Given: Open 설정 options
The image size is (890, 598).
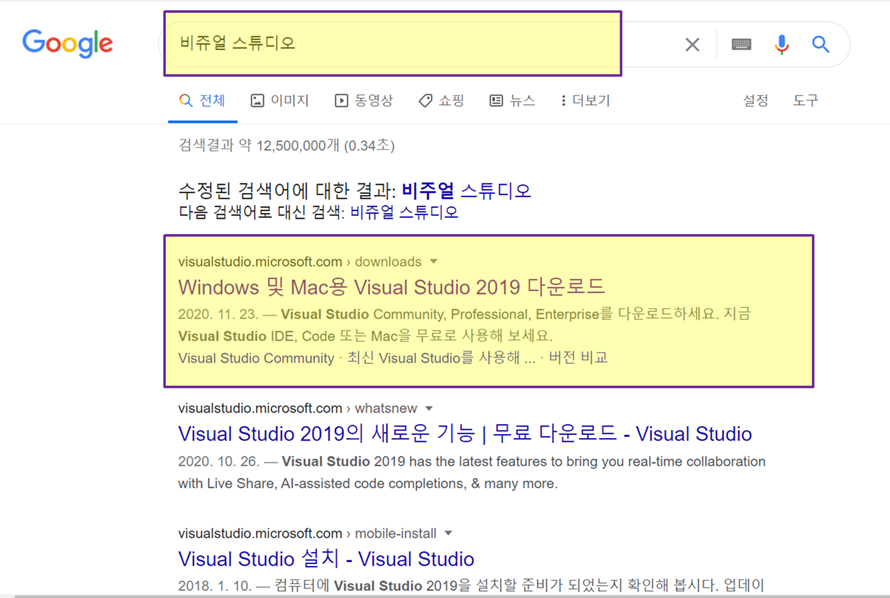Looking at the screenshot, I should pos(755,100).
